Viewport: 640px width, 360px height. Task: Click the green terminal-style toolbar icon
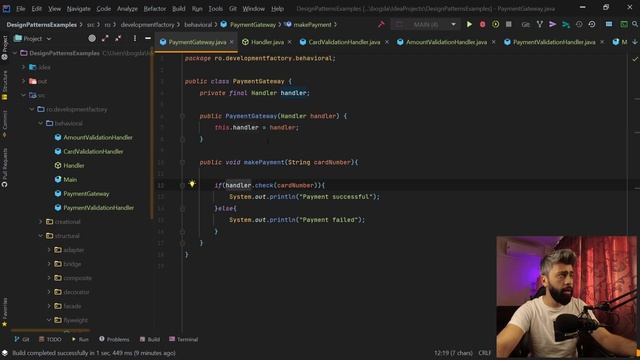[x=624, y=24]
